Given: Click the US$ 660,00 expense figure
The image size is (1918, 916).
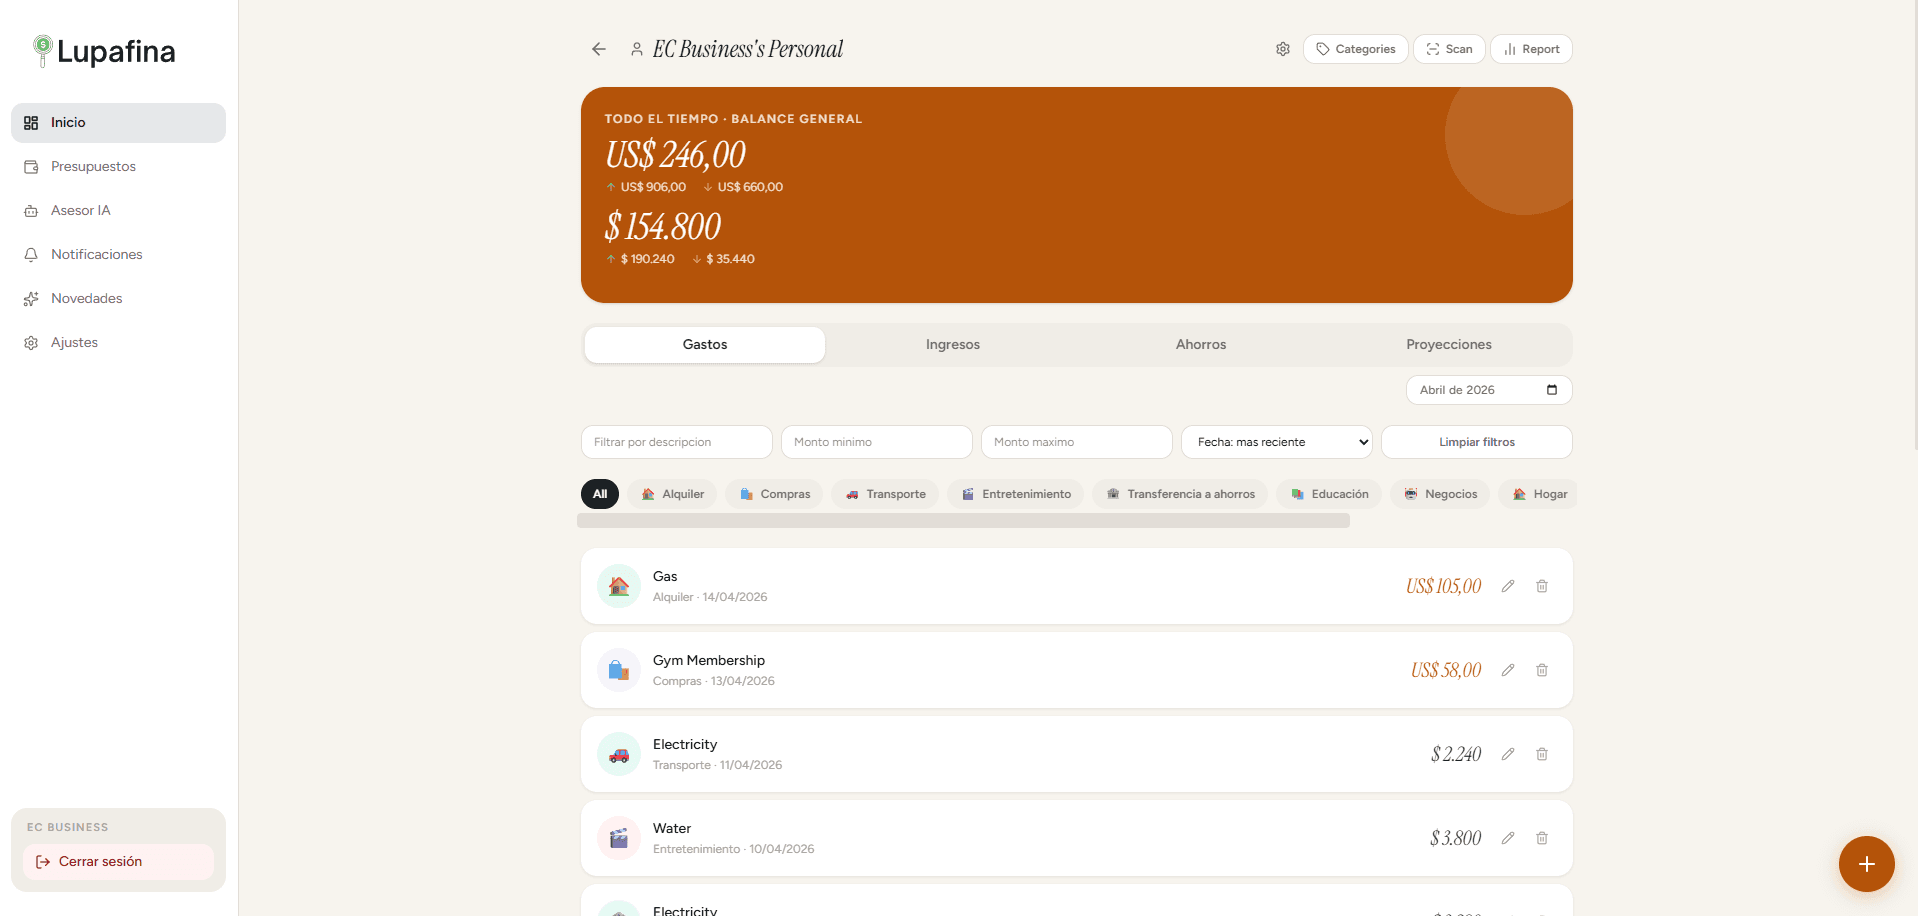Looking at the screenshot, I should 750,187.
